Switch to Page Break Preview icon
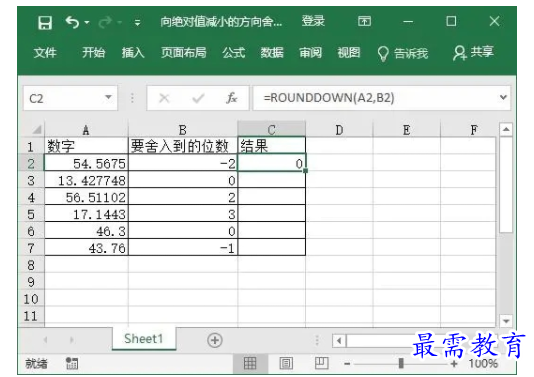 coord(321,363)
